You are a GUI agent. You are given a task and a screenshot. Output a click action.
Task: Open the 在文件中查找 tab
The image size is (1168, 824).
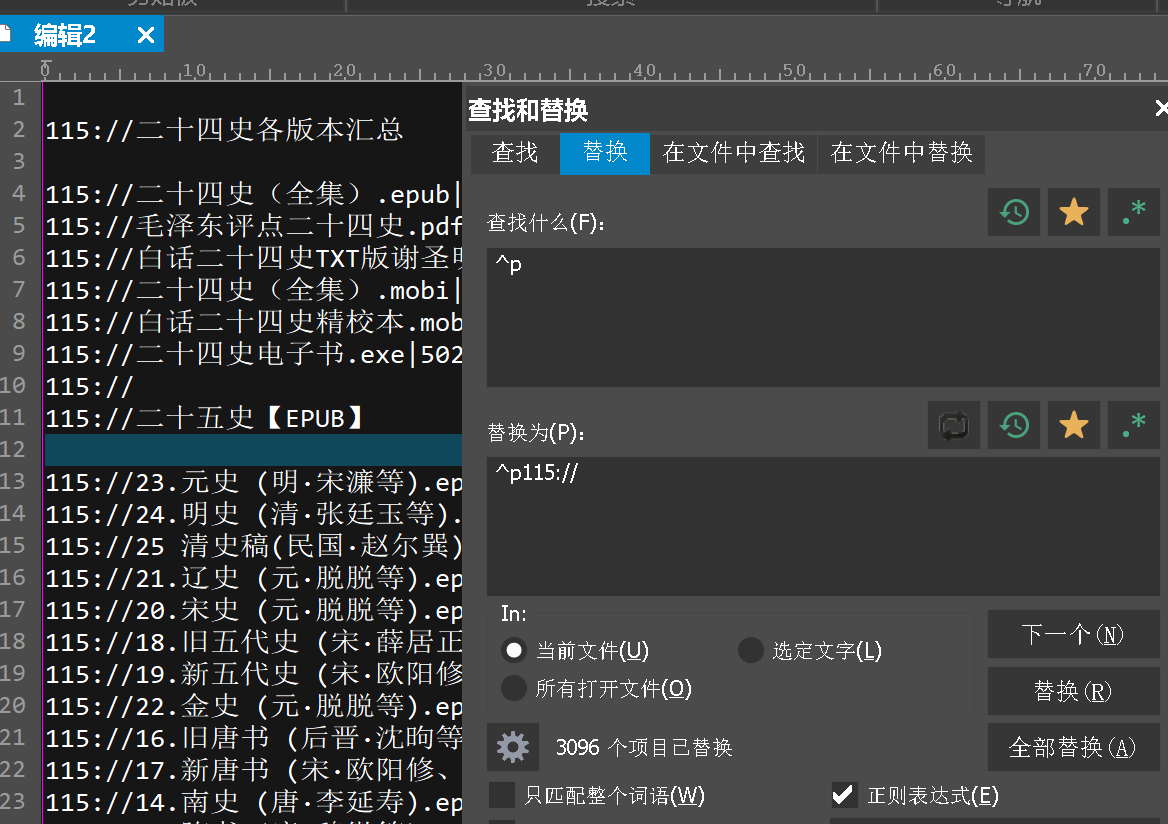coord(733,153)
